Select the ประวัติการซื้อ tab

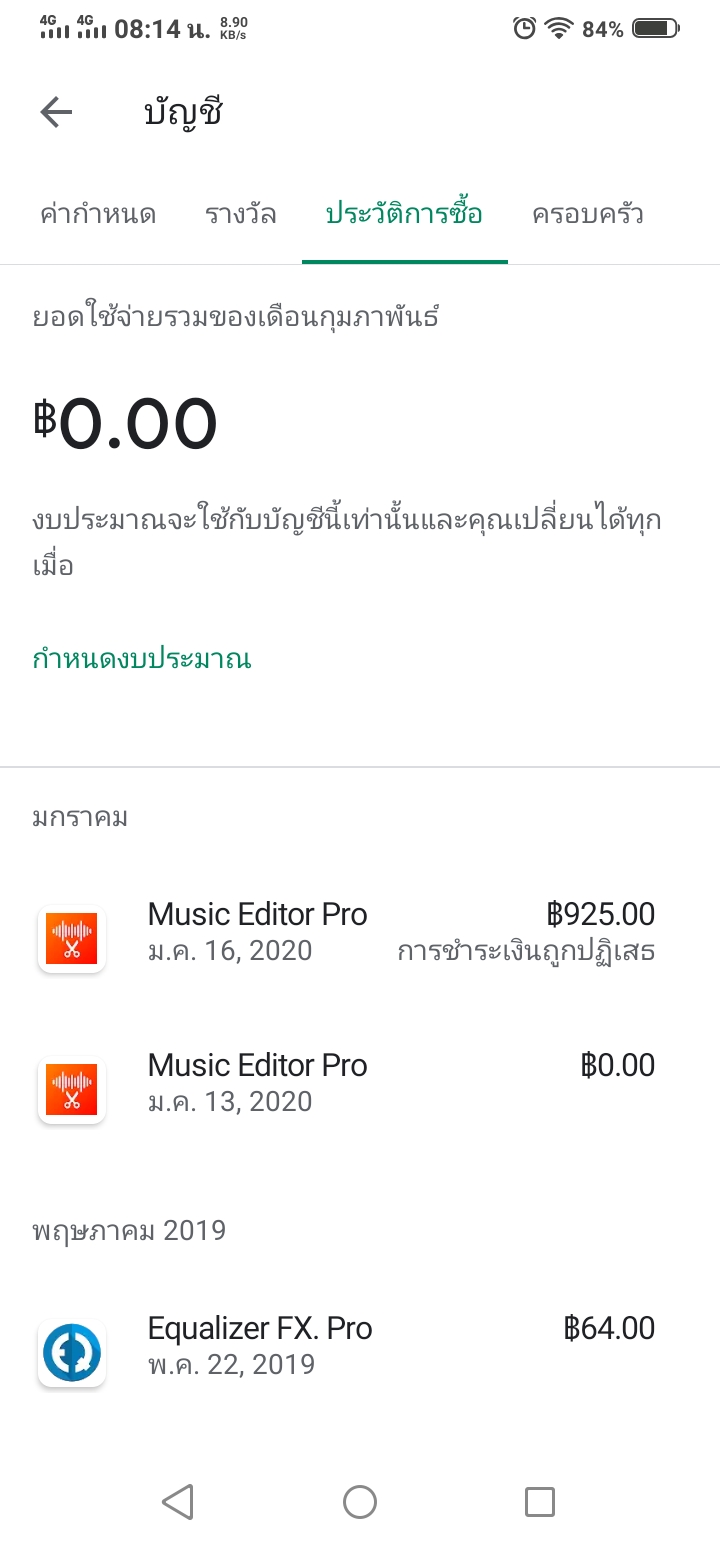(x=404, y=214)
